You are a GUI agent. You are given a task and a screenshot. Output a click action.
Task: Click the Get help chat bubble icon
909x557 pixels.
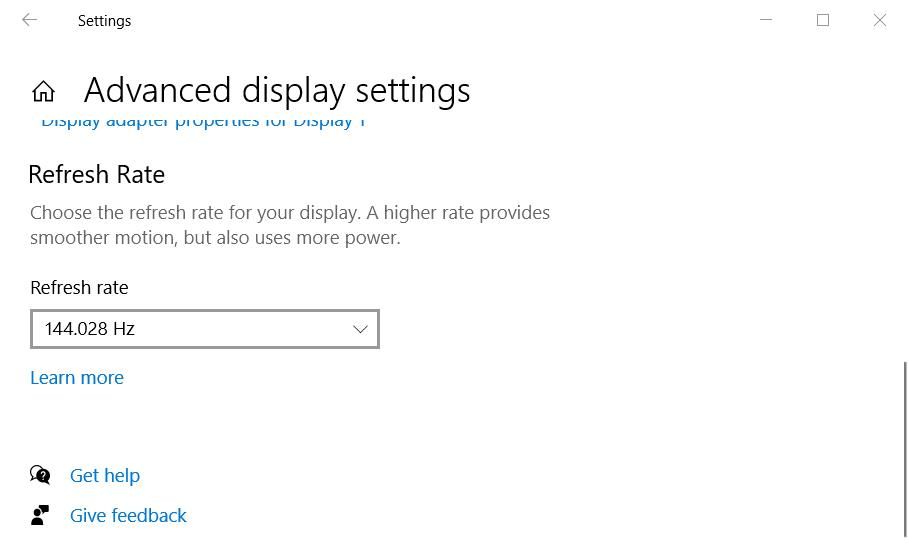[40, 475]
